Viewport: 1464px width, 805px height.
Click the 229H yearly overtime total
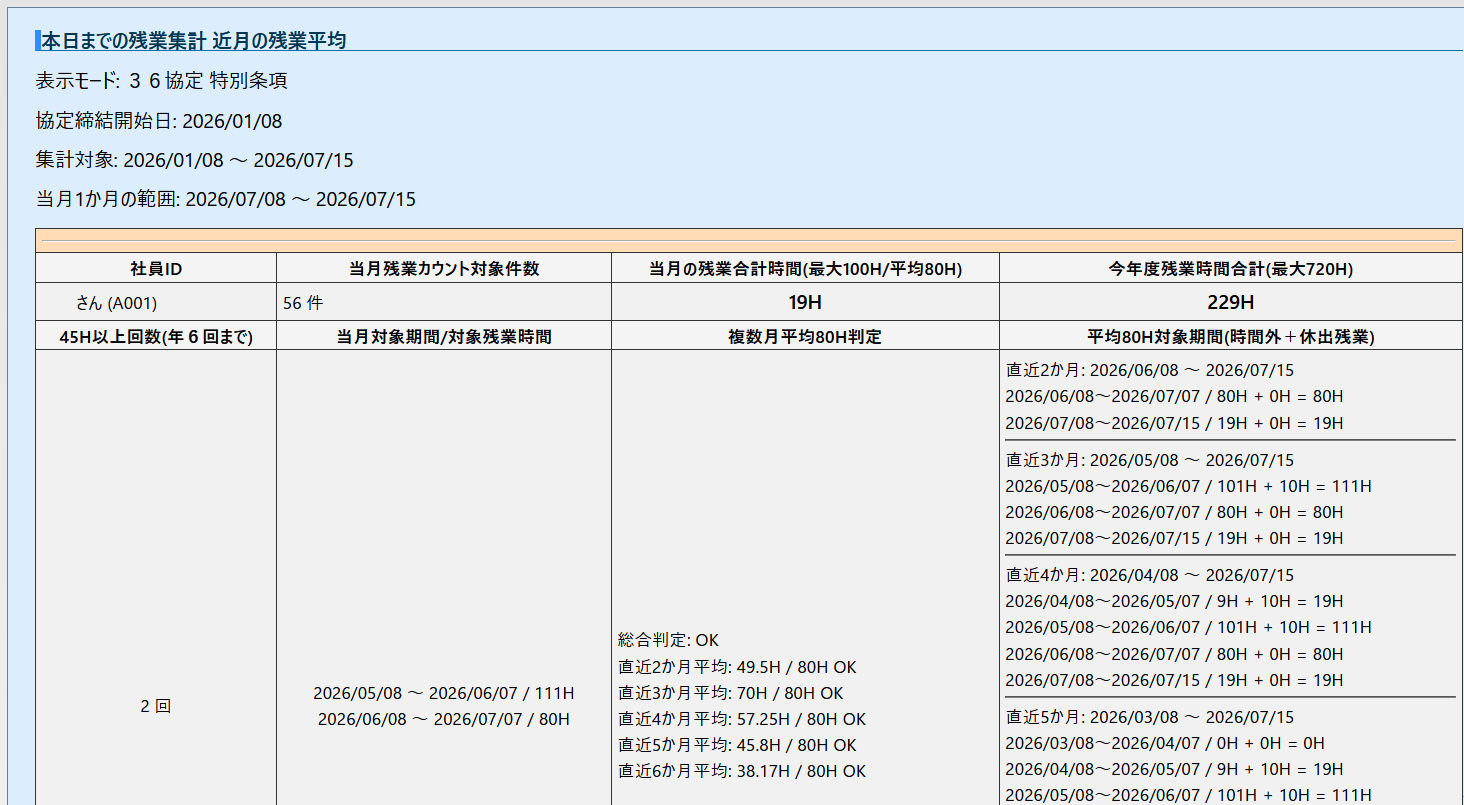[x=1230, y=302]
